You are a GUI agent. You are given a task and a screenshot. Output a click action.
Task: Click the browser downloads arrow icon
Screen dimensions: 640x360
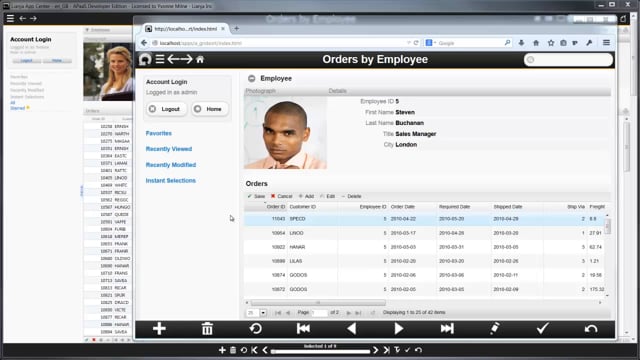point(521,43)
